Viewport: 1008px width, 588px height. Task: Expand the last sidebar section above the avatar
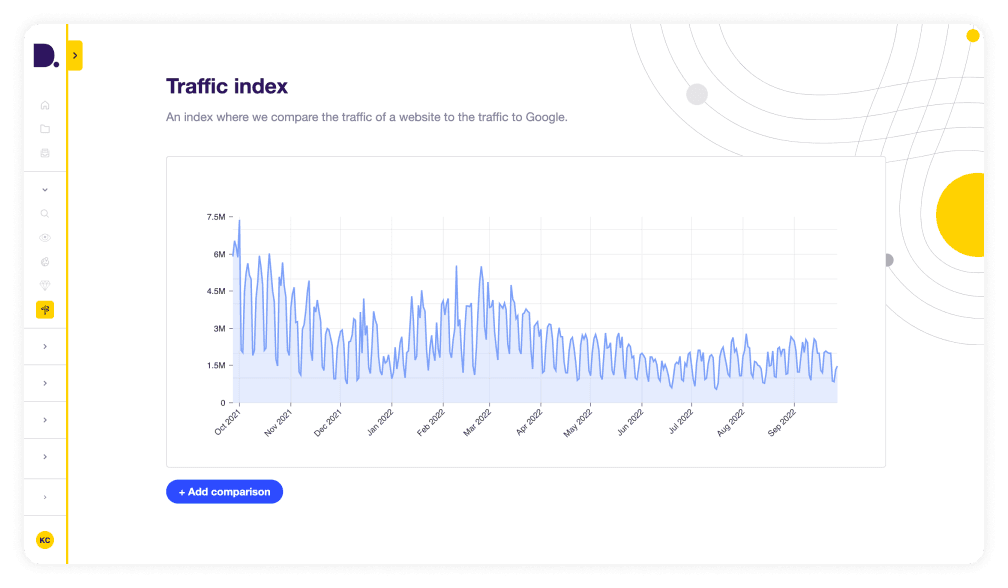[45, 495]
